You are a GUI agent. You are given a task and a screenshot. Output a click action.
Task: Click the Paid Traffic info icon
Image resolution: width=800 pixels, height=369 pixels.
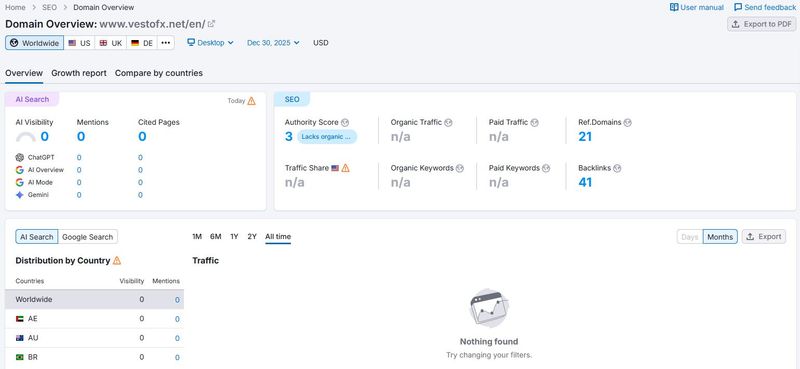tap(534, 122)
